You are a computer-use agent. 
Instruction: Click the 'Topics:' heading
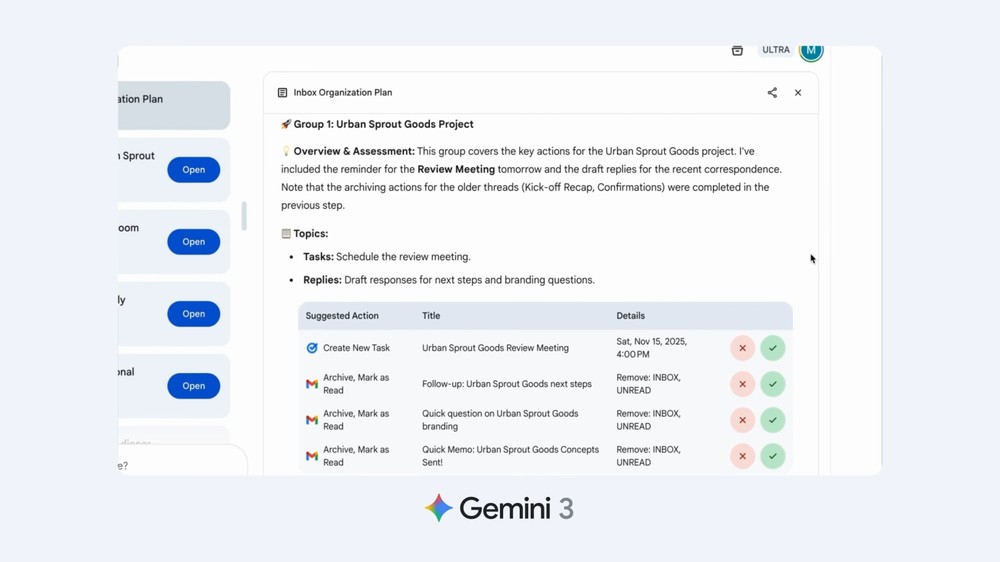point(311,233)
